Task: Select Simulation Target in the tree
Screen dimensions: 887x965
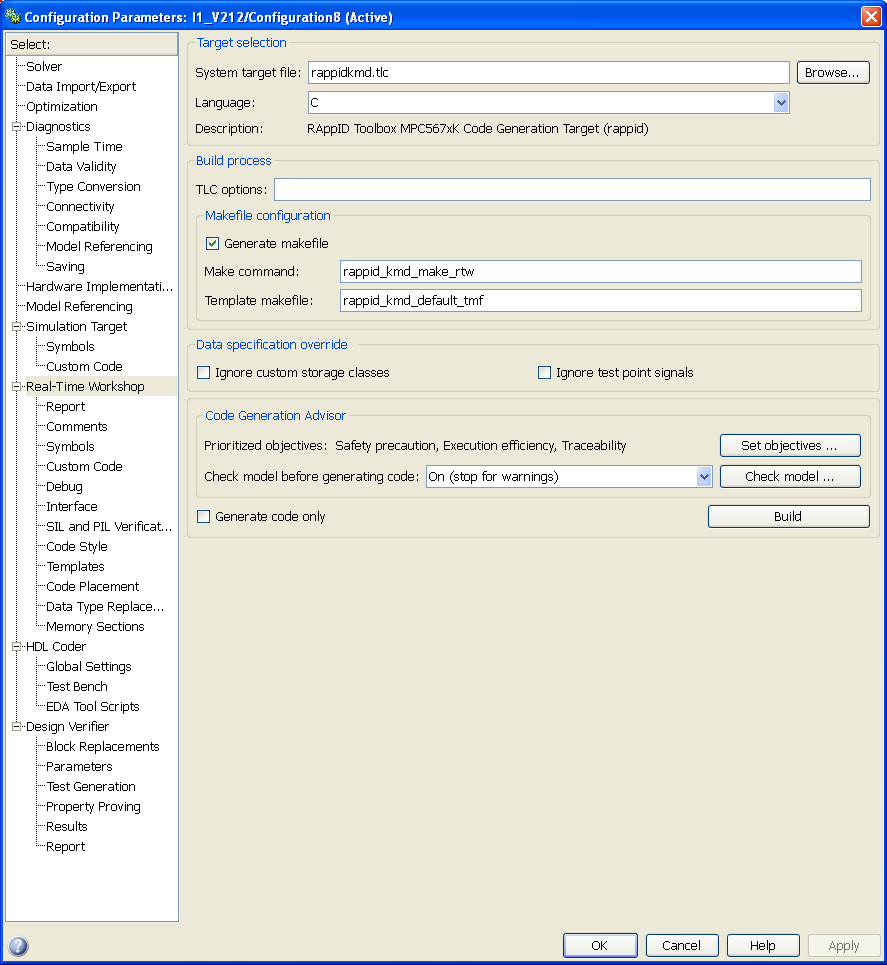Action: click(76, 327)
